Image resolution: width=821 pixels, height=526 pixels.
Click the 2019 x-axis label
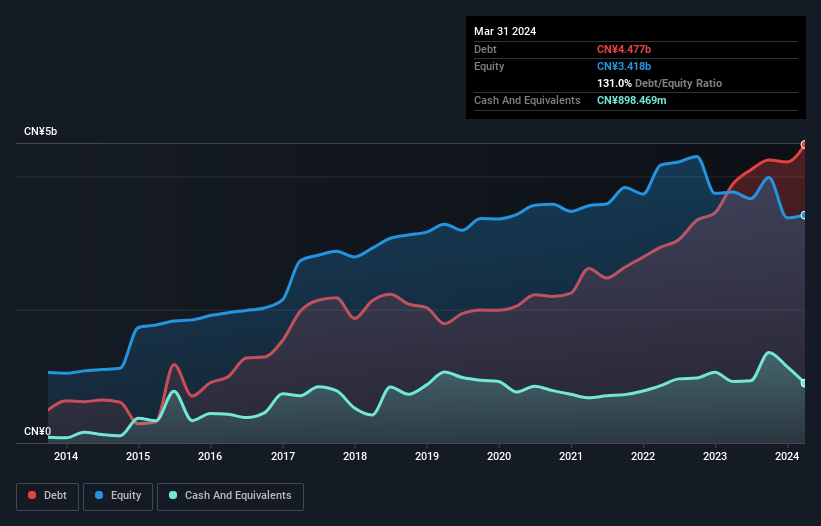427,456
